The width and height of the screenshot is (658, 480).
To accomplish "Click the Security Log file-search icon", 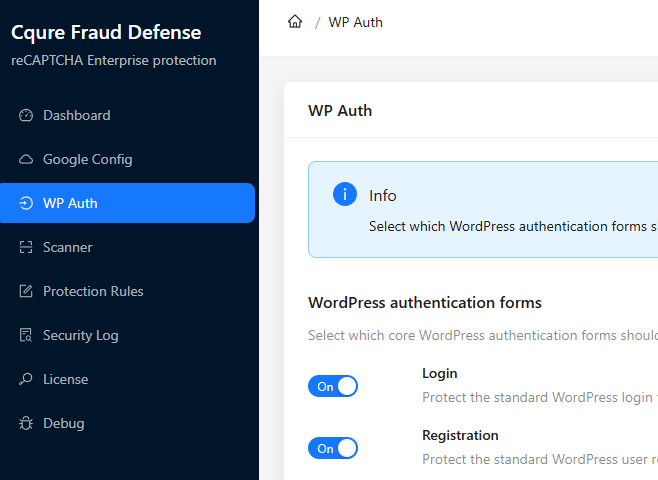I will pos(26,335).
